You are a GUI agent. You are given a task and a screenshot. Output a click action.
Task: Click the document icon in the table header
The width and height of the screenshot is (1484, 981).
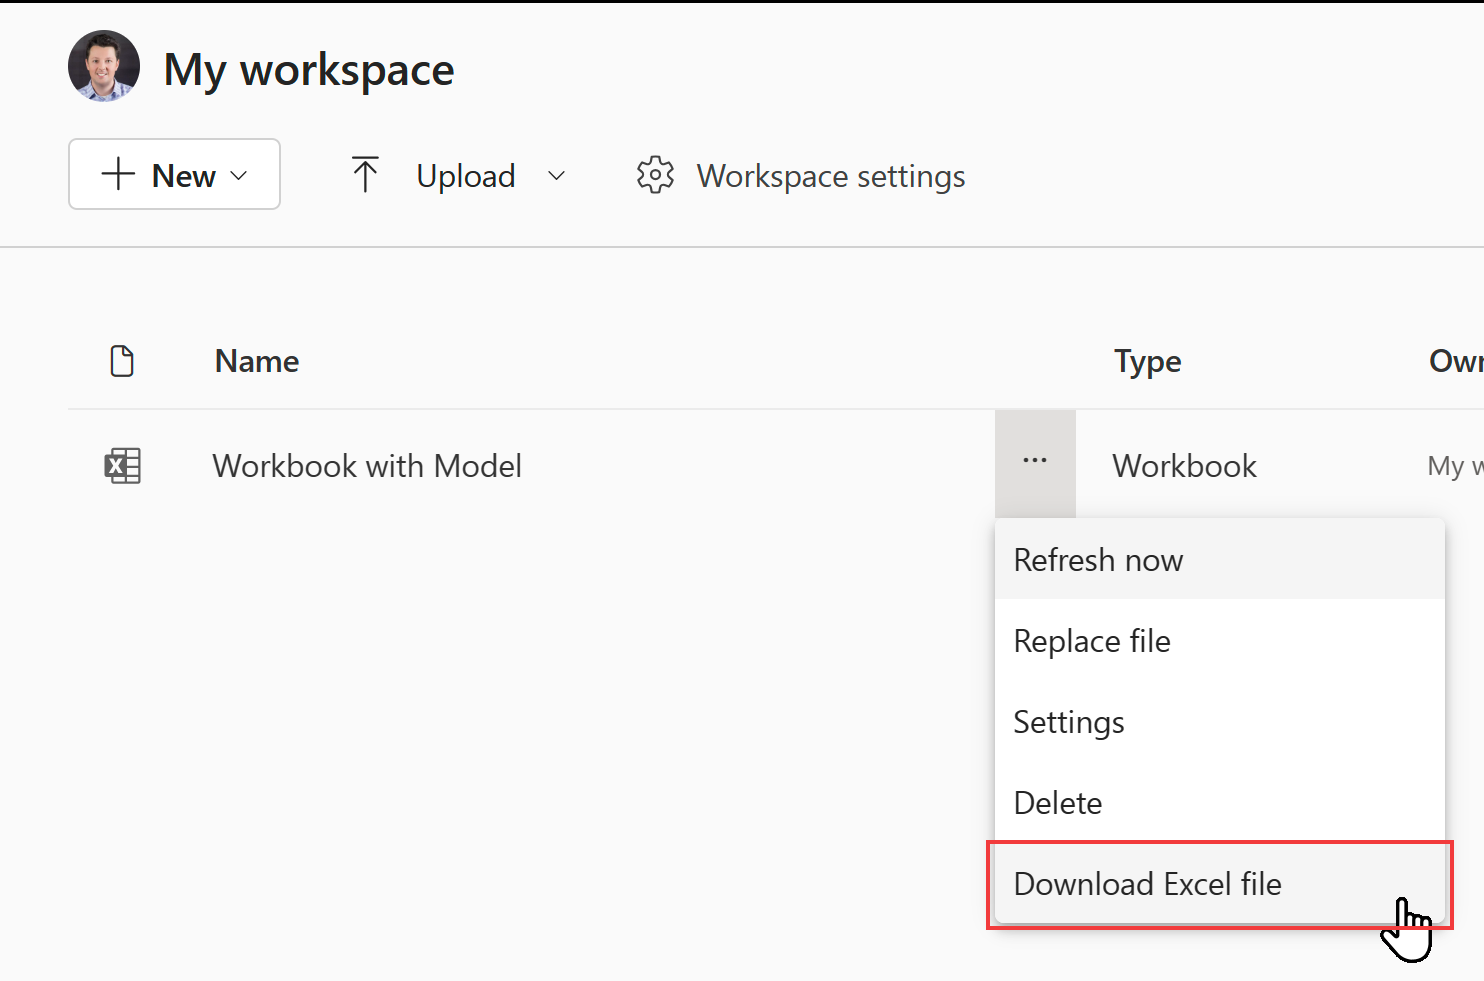[x=122, y=361]
